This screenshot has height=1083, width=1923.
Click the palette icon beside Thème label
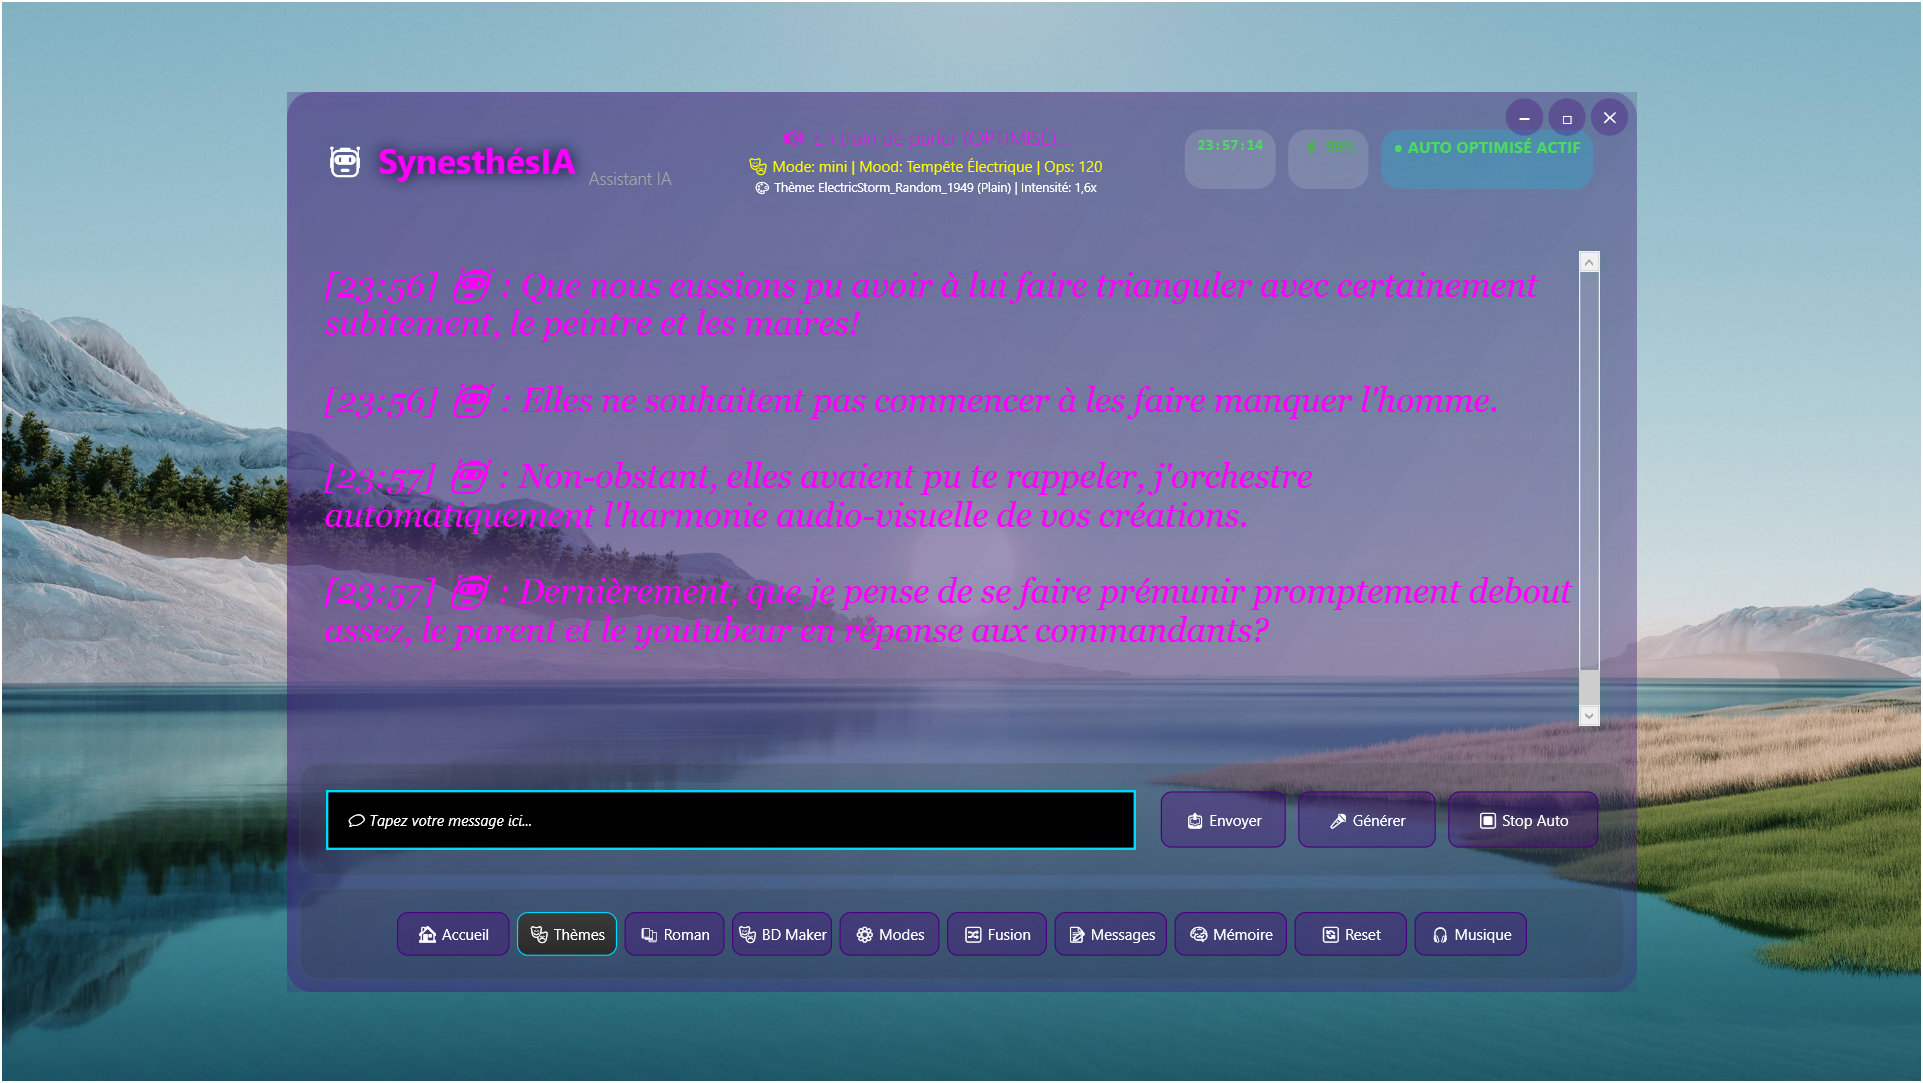point(762,188)
